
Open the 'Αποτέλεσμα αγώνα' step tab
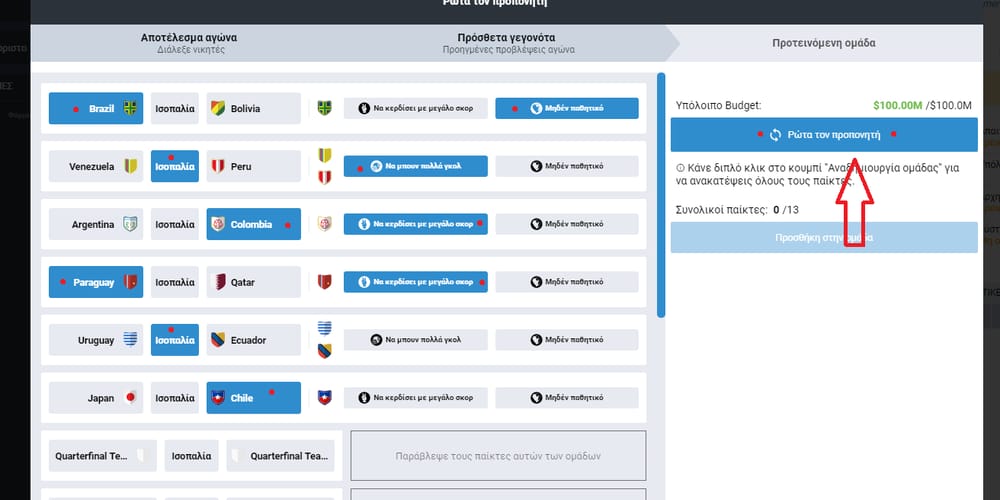click(189, 43)
